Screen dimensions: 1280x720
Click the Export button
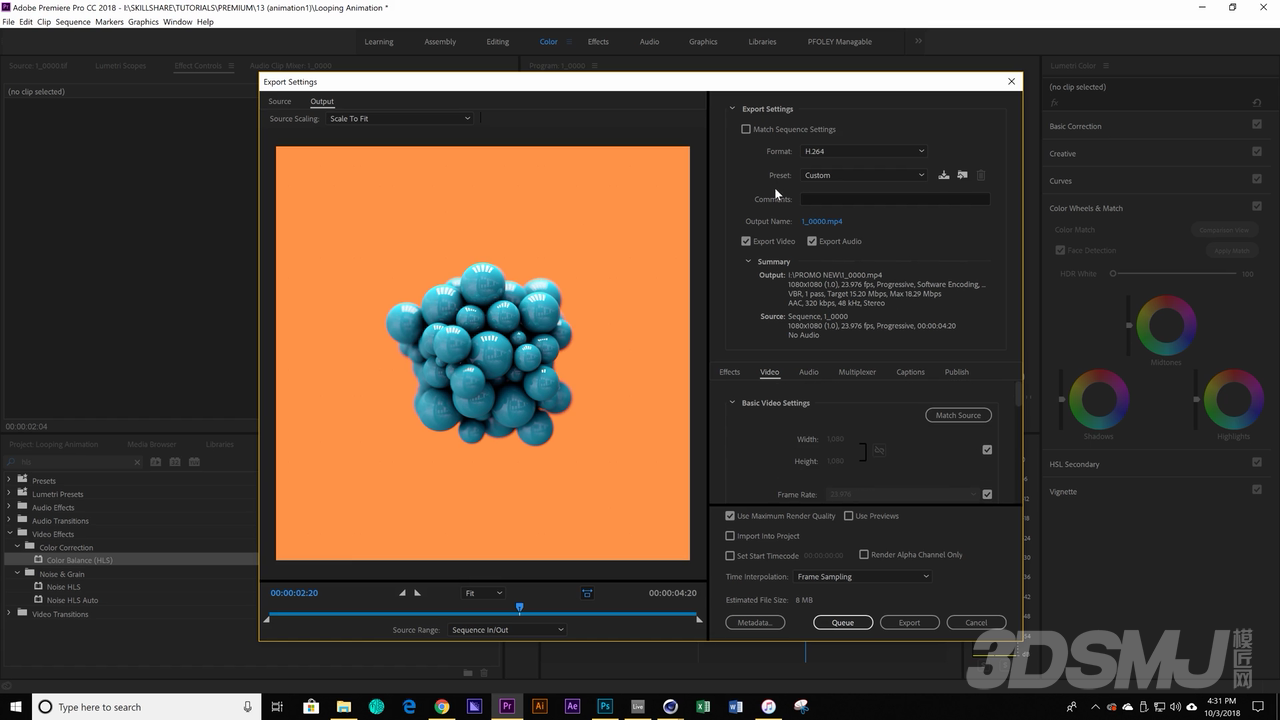909,622
